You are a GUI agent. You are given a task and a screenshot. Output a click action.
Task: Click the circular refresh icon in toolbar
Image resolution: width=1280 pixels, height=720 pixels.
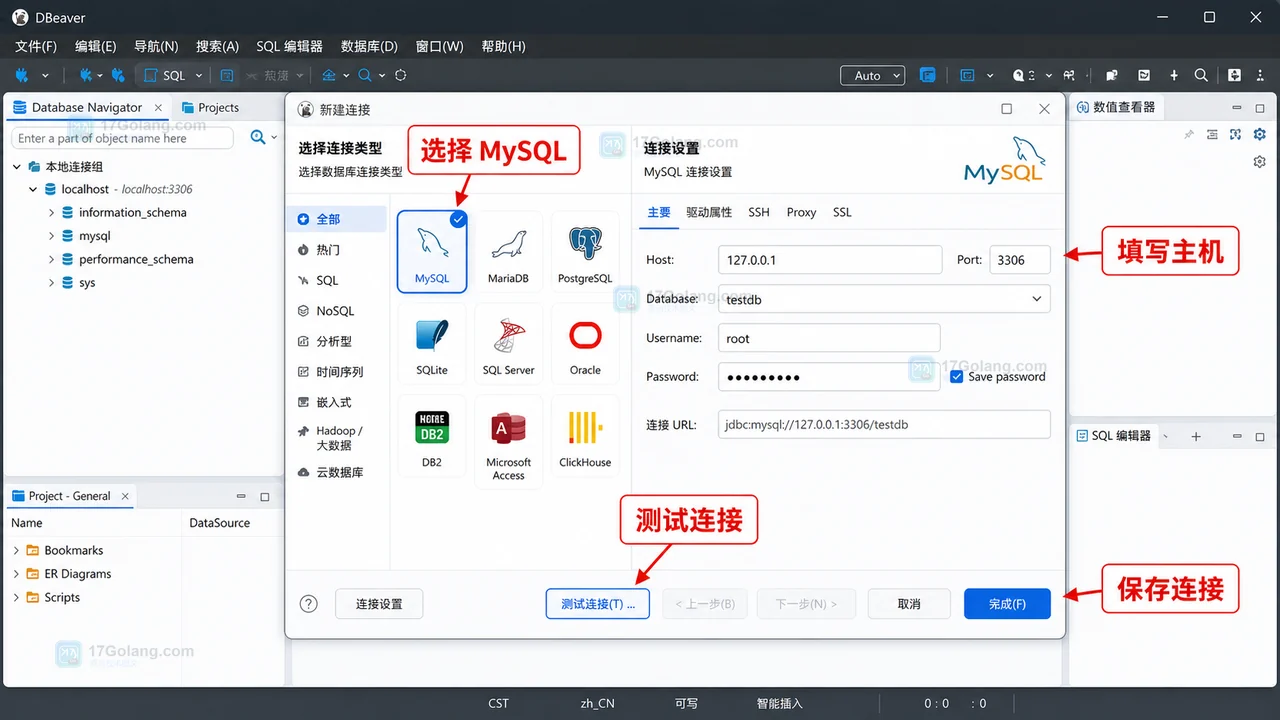(x=401, y=75)
